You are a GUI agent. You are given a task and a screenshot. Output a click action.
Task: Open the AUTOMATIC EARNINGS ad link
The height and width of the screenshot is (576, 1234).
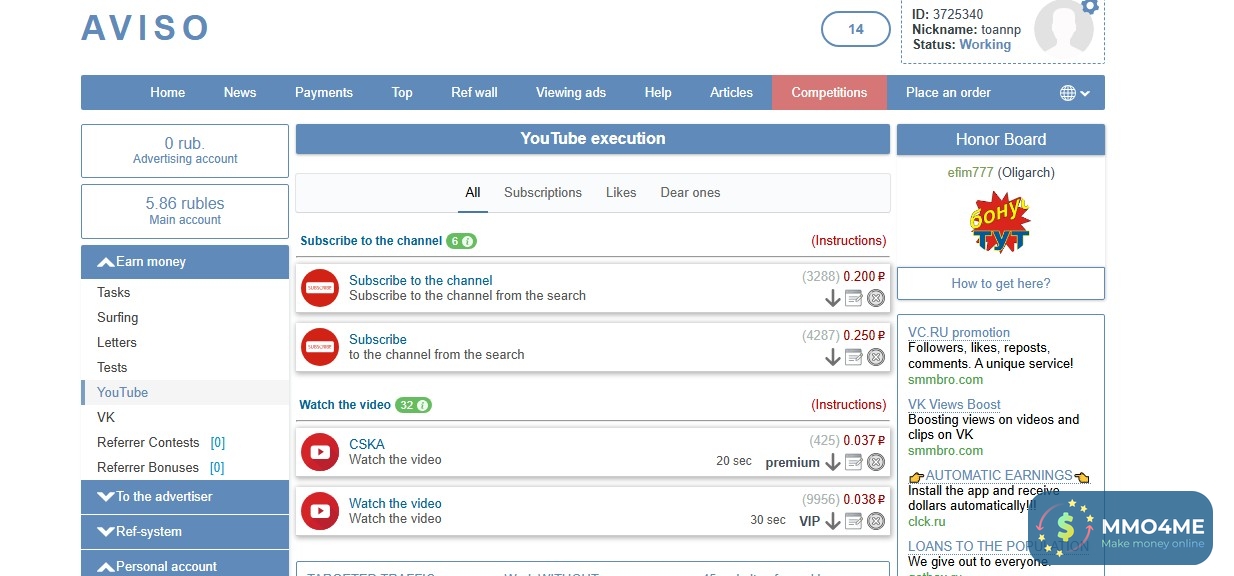point(999,475)
